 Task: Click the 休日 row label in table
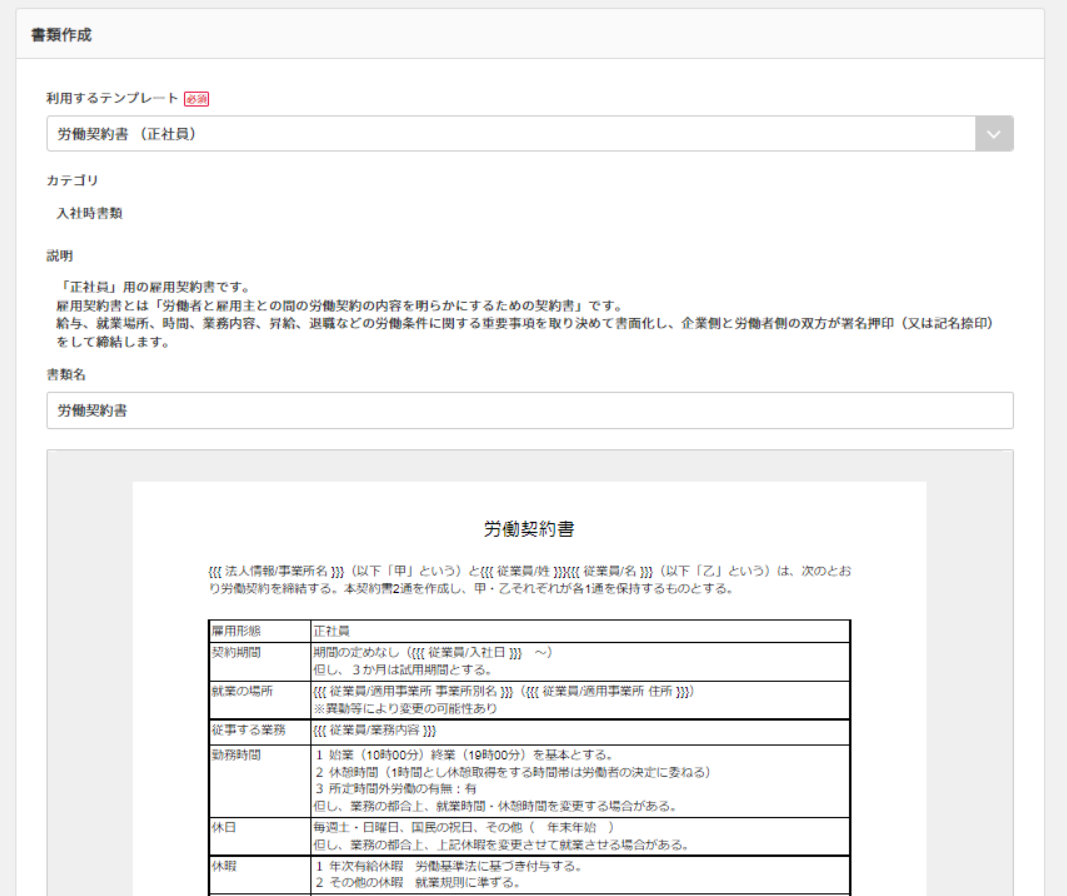pos(224,828)
